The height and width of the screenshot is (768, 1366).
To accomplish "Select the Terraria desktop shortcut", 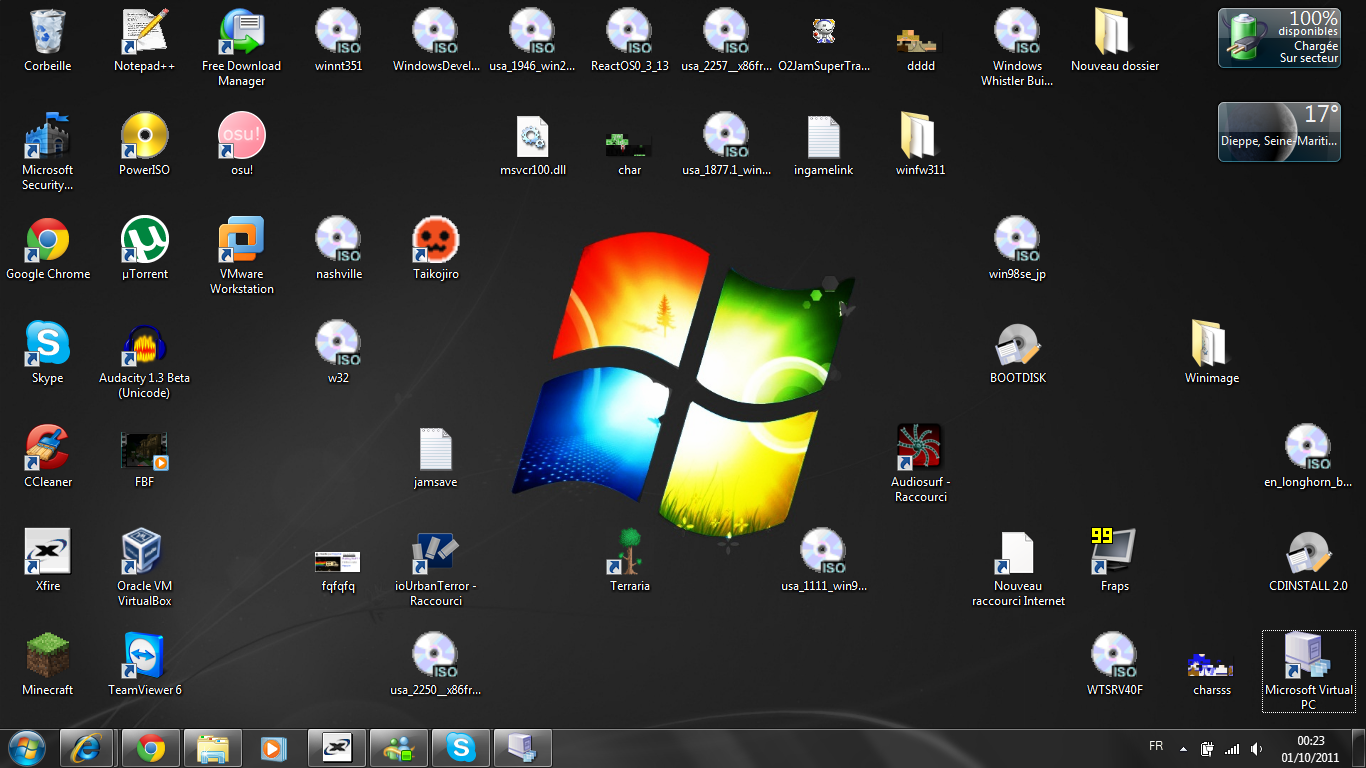I will click(629, 552).
